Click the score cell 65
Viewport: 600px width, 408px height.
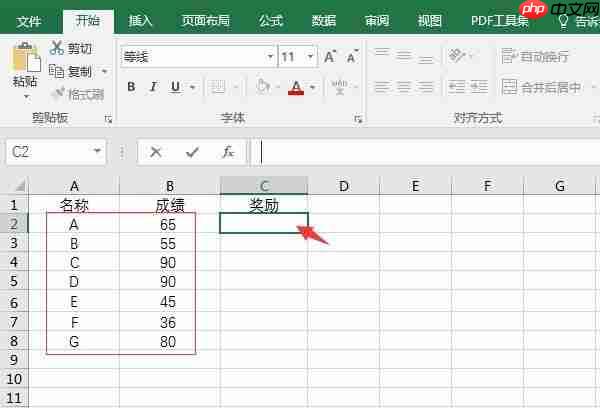(x=168, y=225)
